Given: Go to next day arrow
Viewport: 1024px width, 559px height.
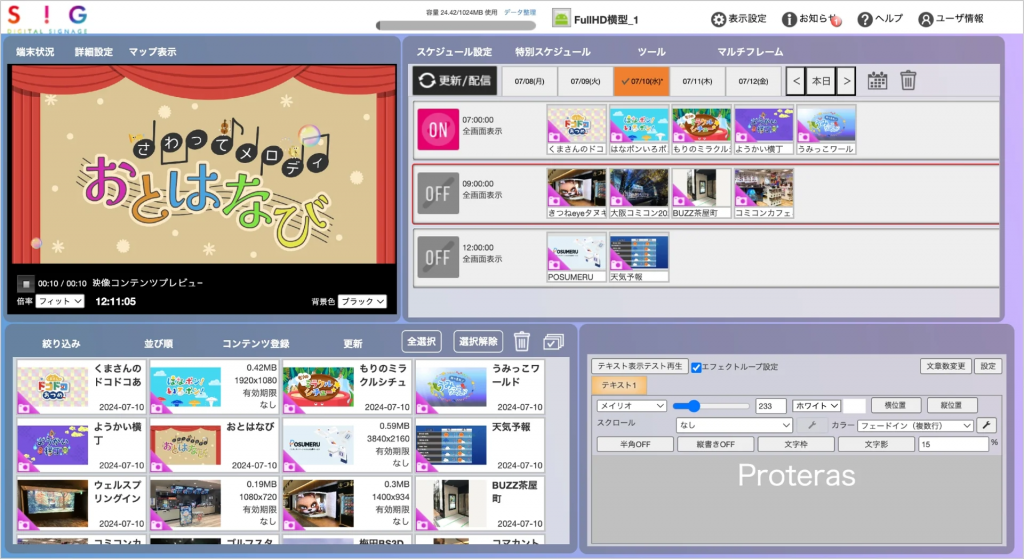Looking at the screenshot, I should tap(846, 81).
